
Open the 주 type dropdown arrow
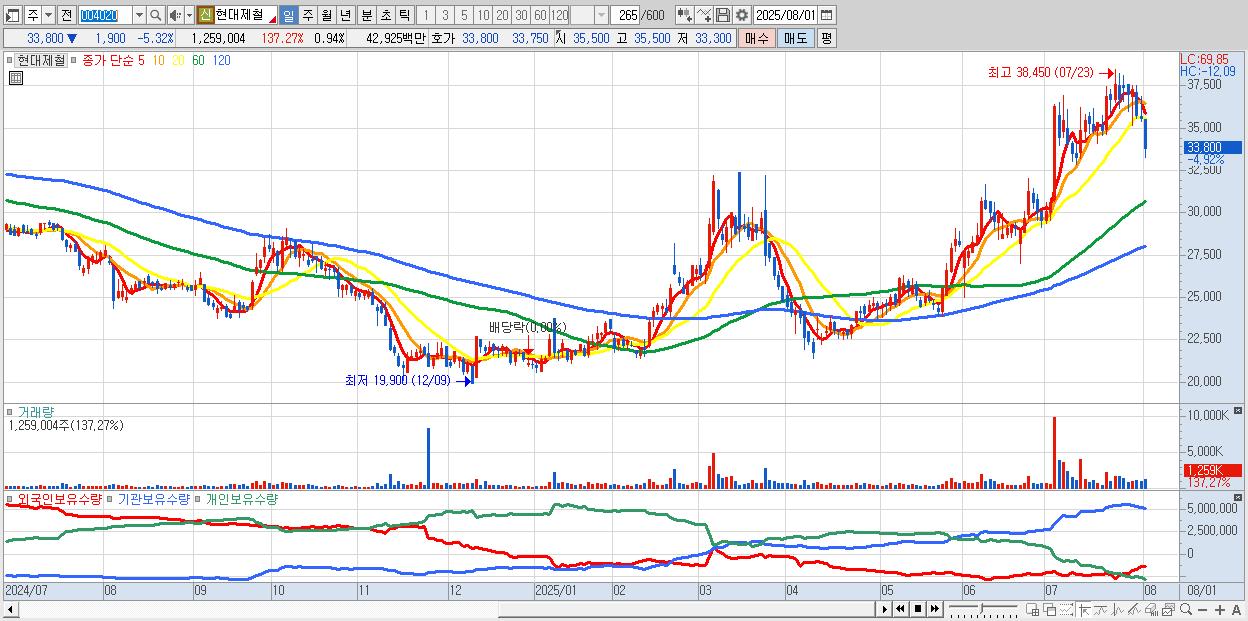click(x=48, y=15)
